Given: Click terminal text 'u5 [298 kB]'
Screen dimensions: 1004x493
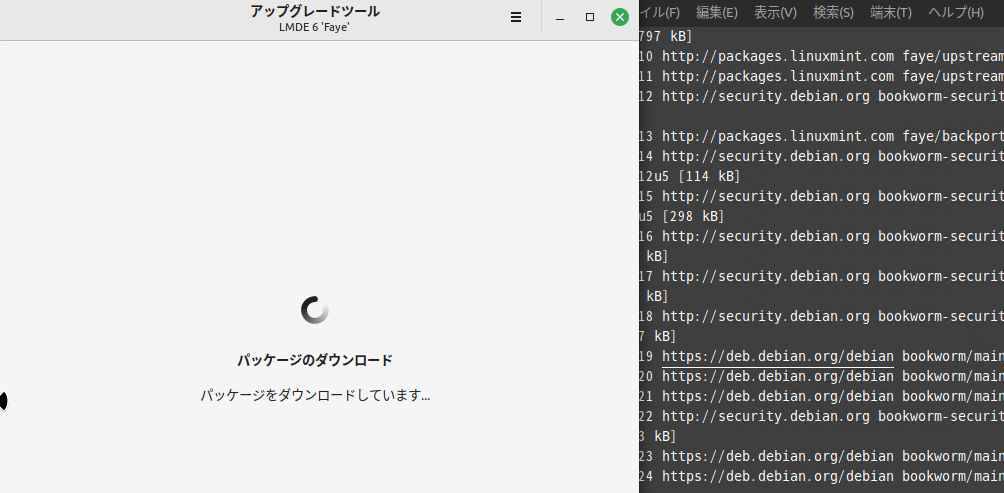Looking at the screenshot, I should click(x=681, y=216).
